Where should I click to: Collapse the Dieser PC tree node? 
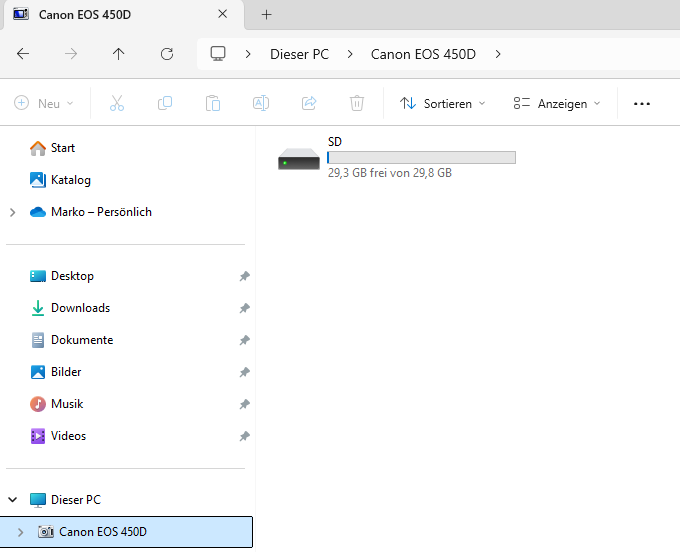[13, 500]
